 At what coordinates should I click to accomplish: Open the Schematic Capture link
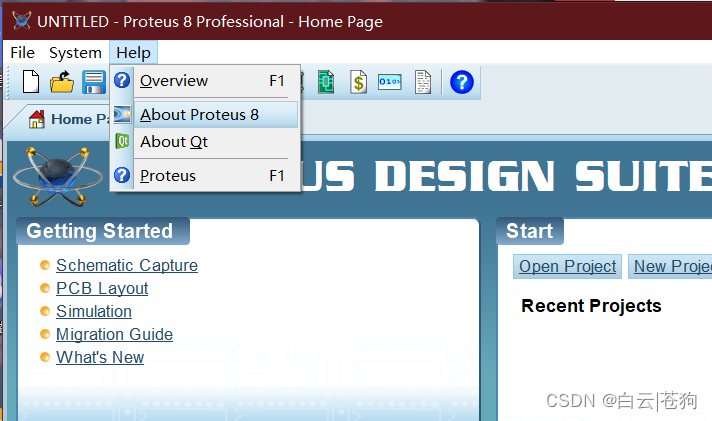tap(127, 265)
